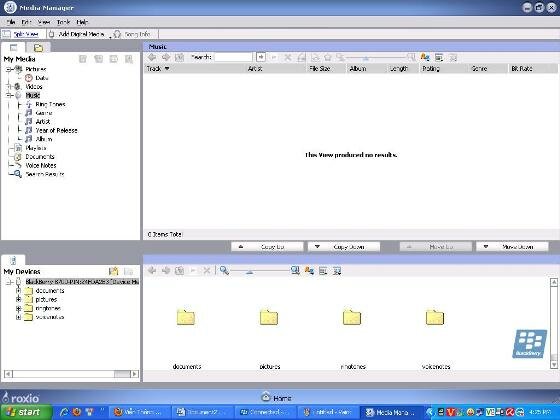This screenshot has height=420, width=560.
Task: Expand the ringtones folder in device tree
Action: (19, 308)
